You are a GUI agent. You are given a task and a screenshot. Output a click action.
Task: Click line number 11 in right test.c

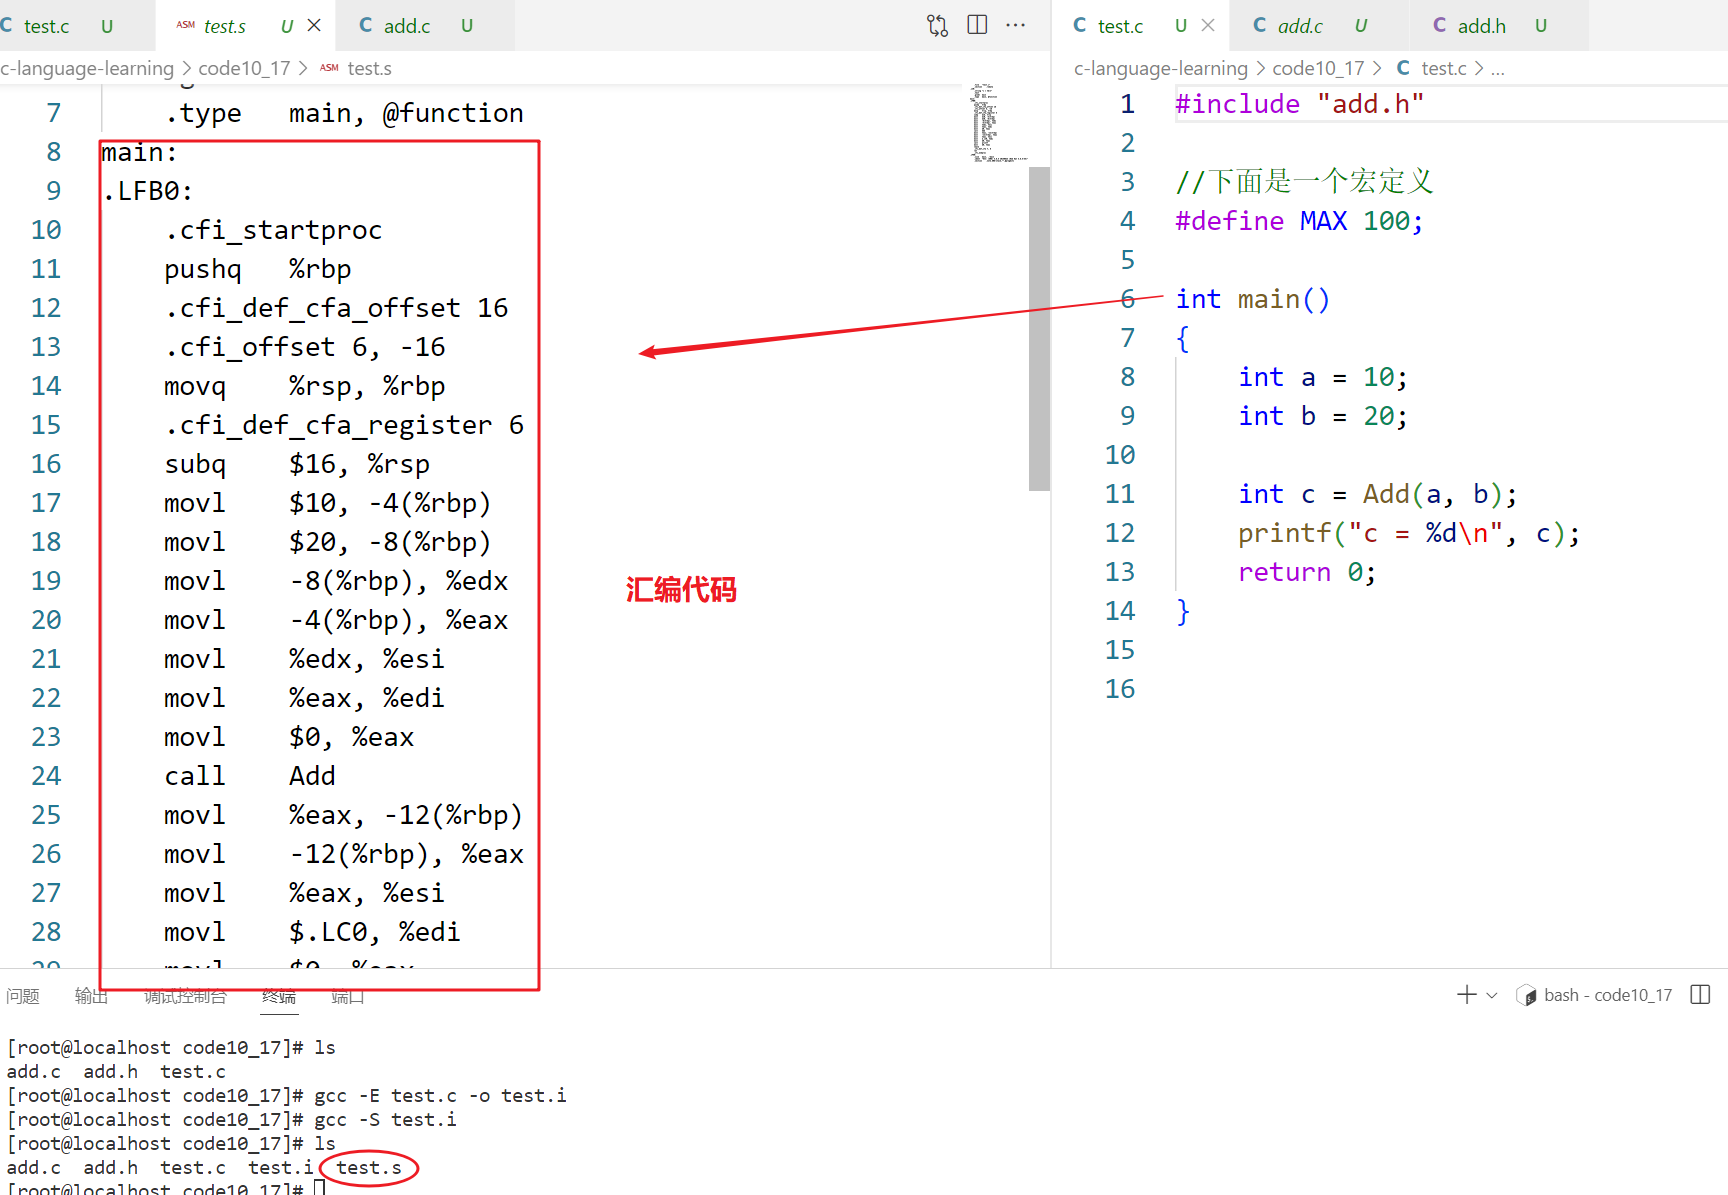[1120, 494]
